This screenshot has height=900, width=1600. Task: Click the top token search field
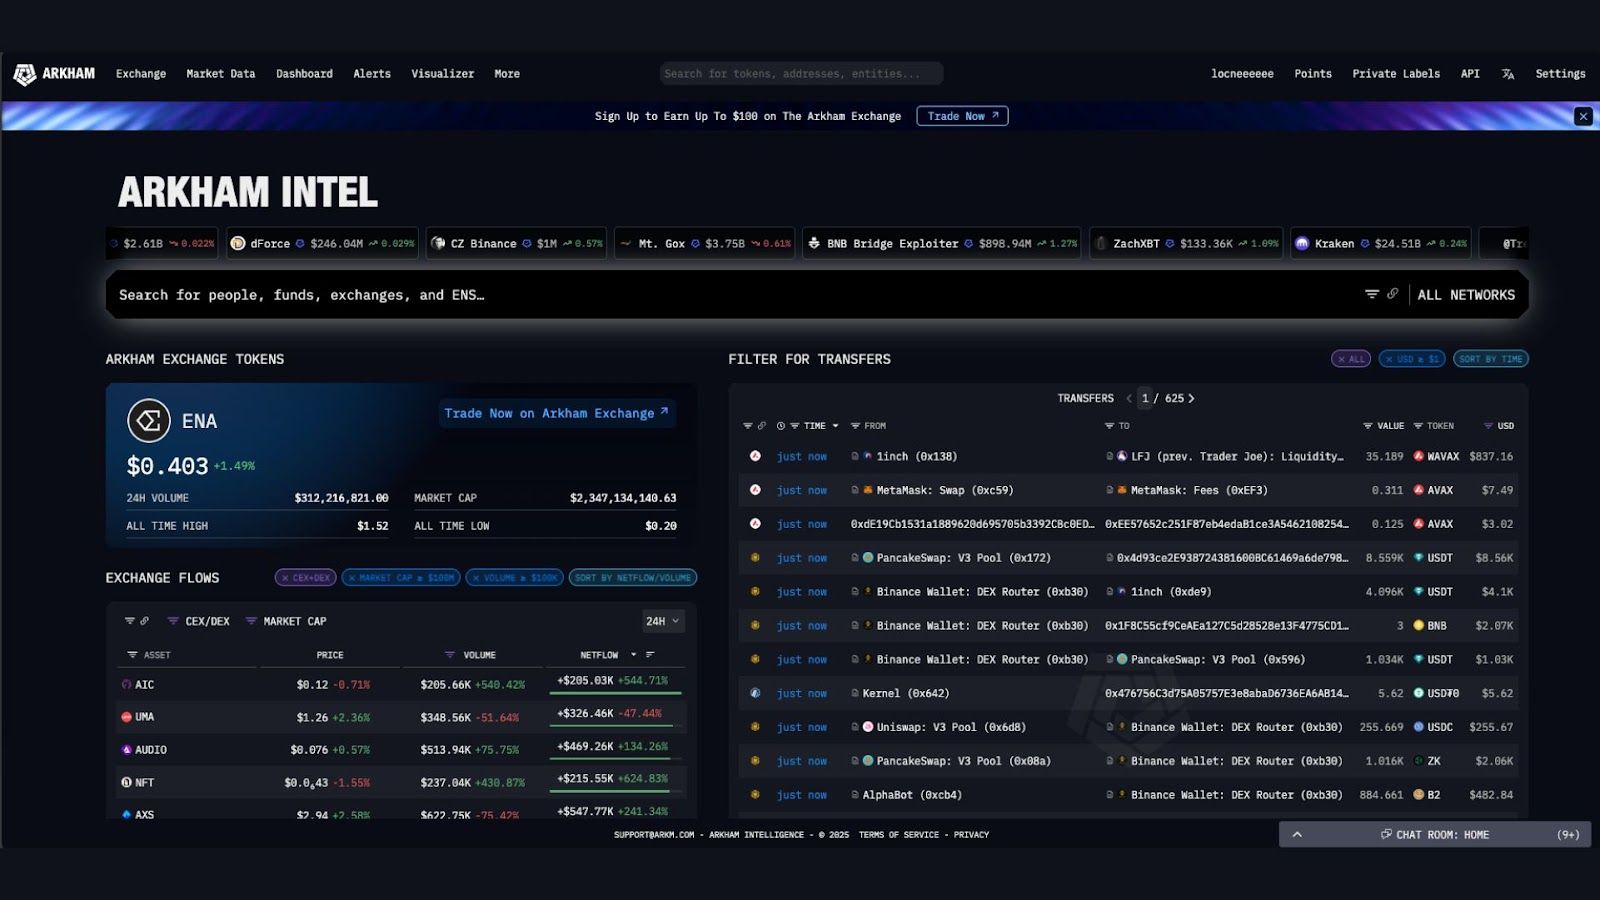coord(801,74)
